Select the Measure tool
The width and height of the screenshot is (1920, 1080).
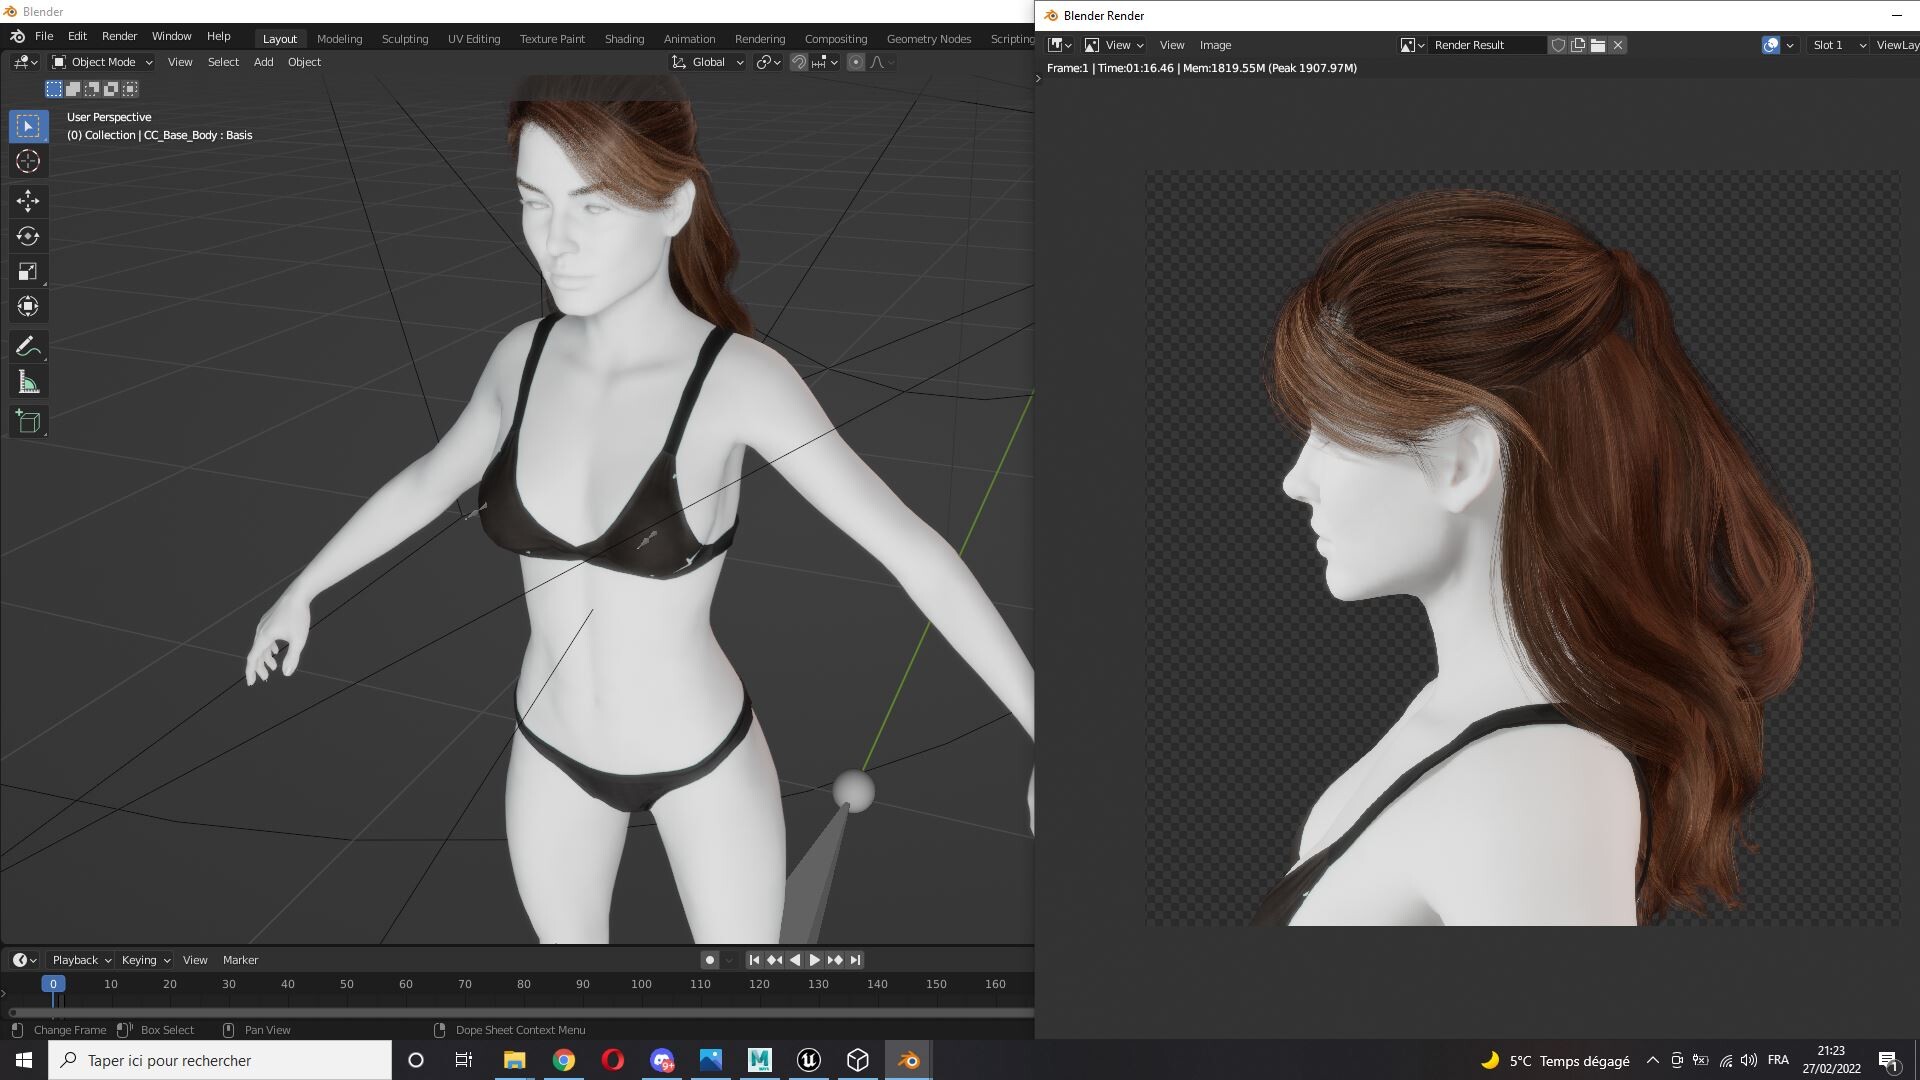(x=28, y=383)
